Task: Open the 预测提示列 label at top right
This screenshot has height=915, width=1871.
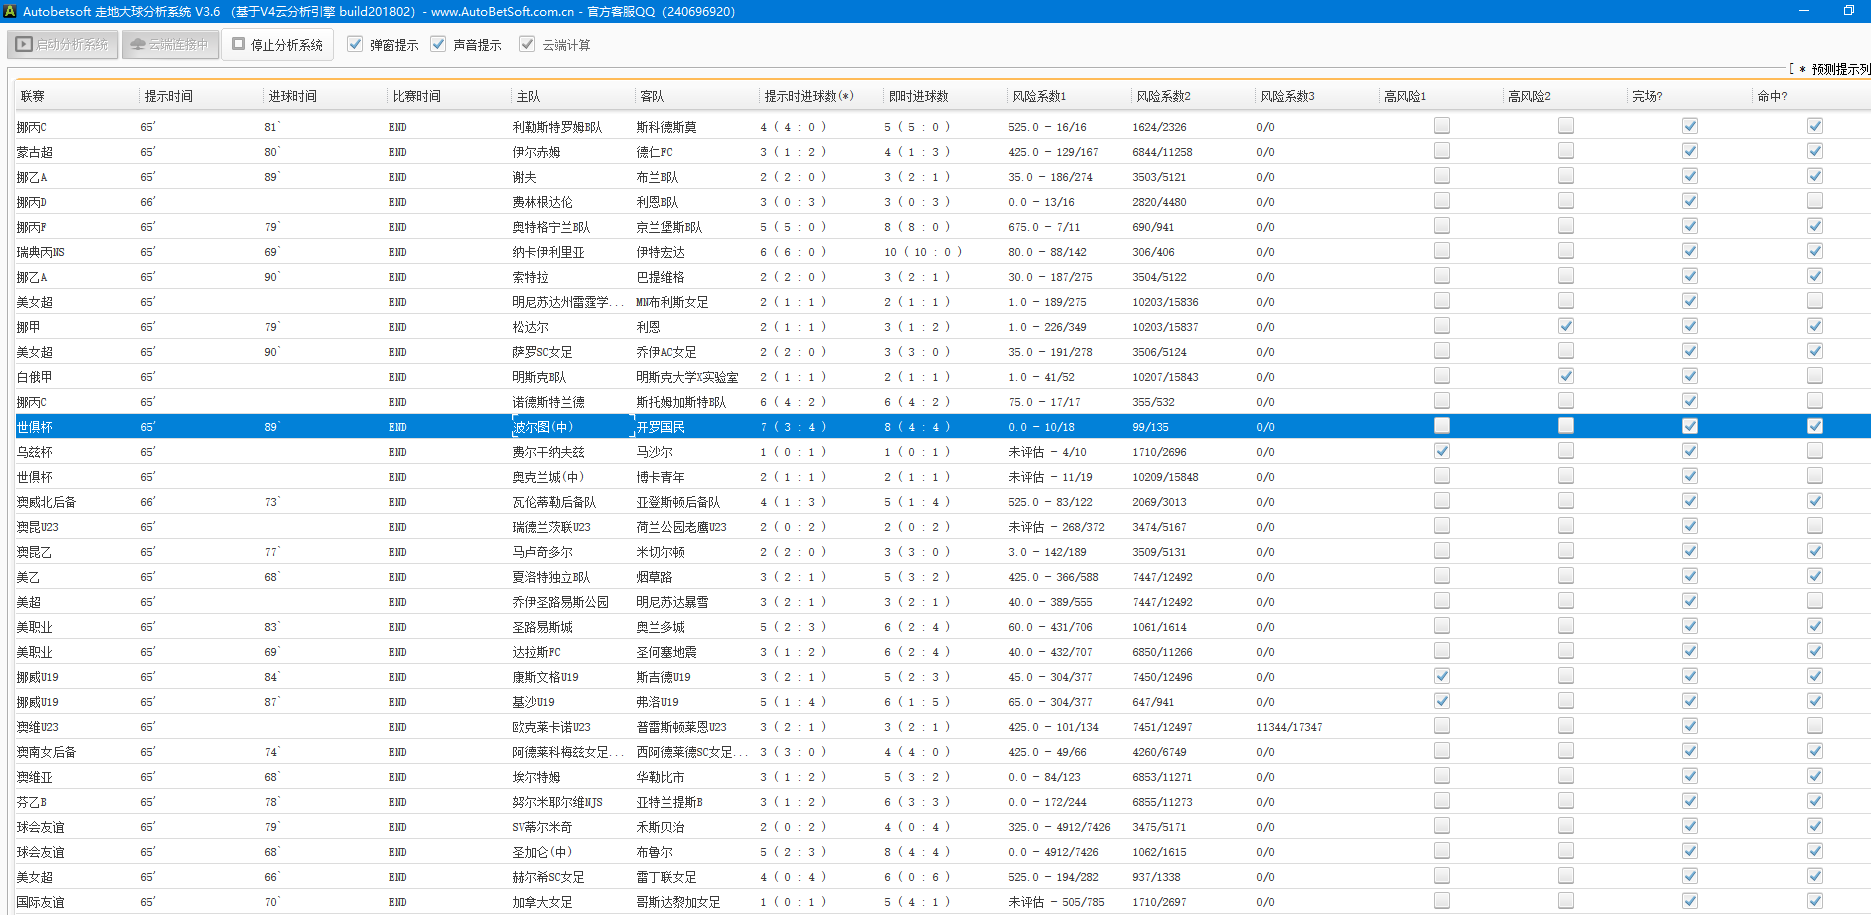Action: (1838, 69)
